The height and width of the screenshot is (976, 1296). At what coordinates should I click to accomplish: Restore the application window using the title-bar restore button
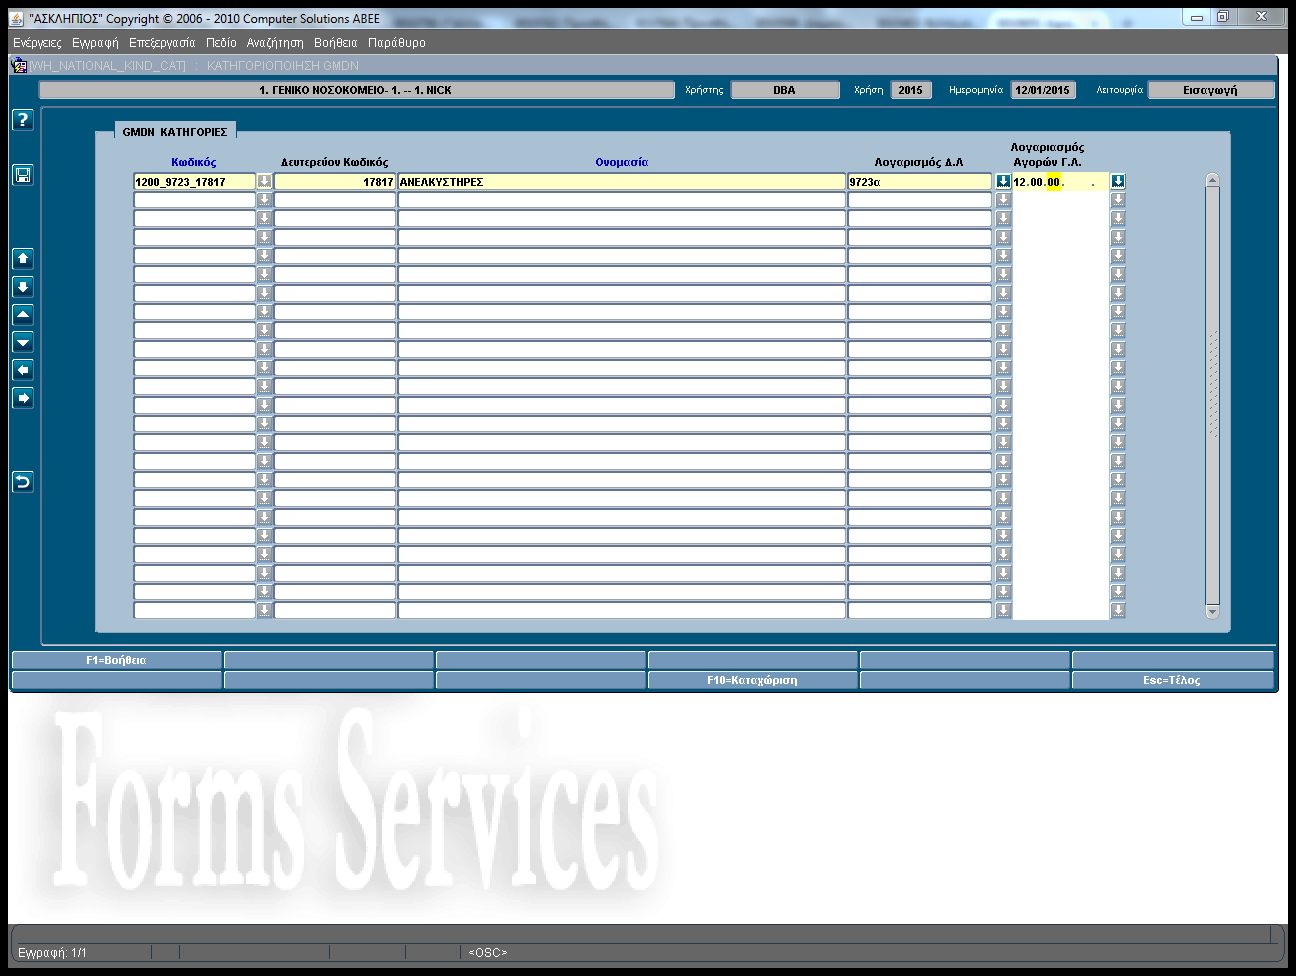click(1222, 17)
